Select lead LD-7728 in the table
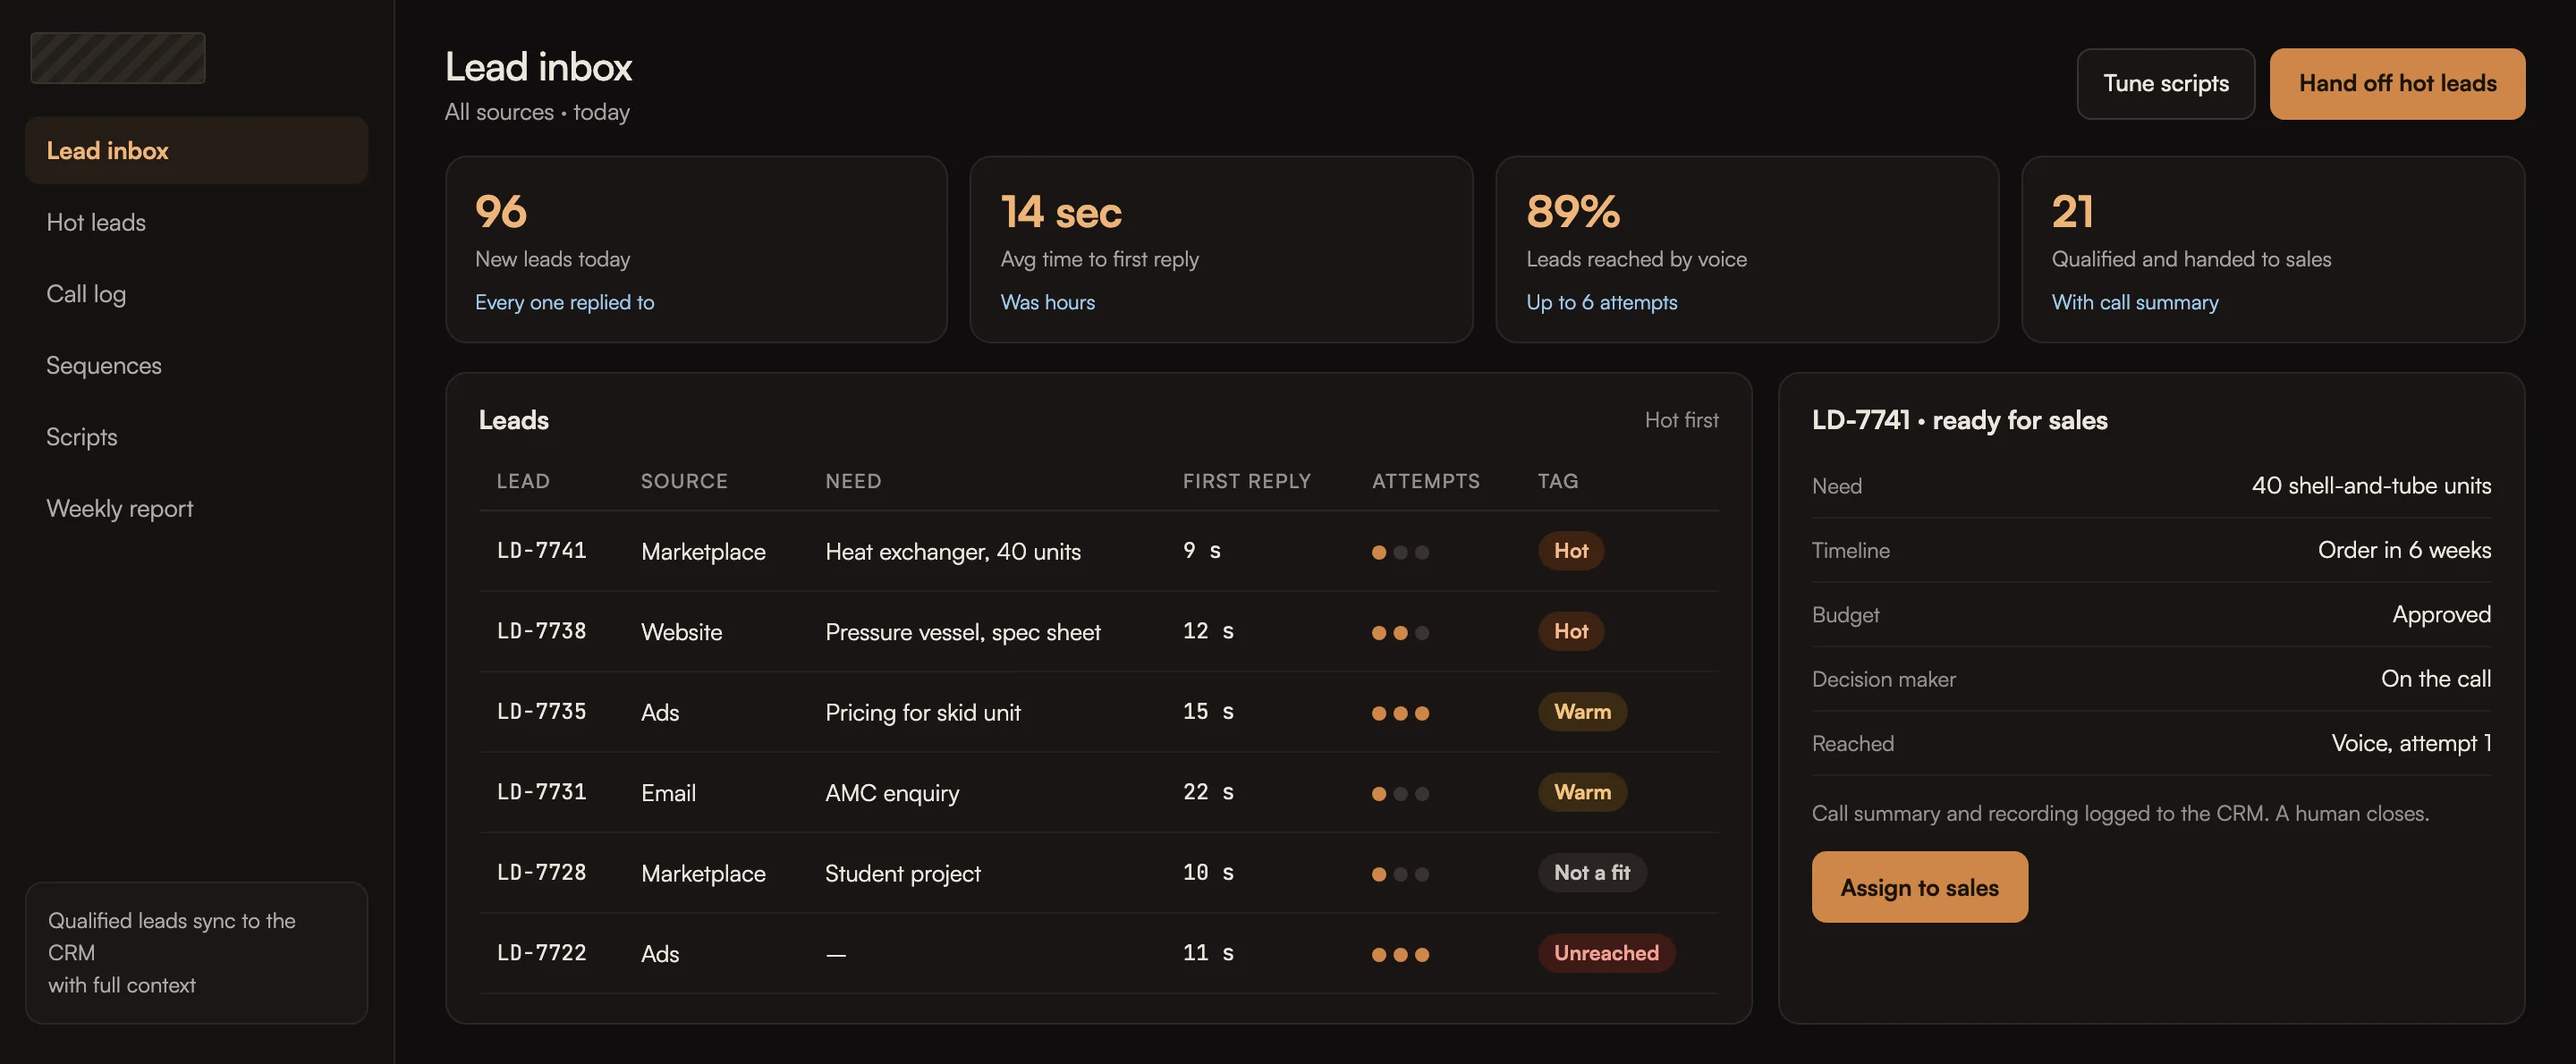Viewport: 2576px width, 1064px height. (1098, 873)
